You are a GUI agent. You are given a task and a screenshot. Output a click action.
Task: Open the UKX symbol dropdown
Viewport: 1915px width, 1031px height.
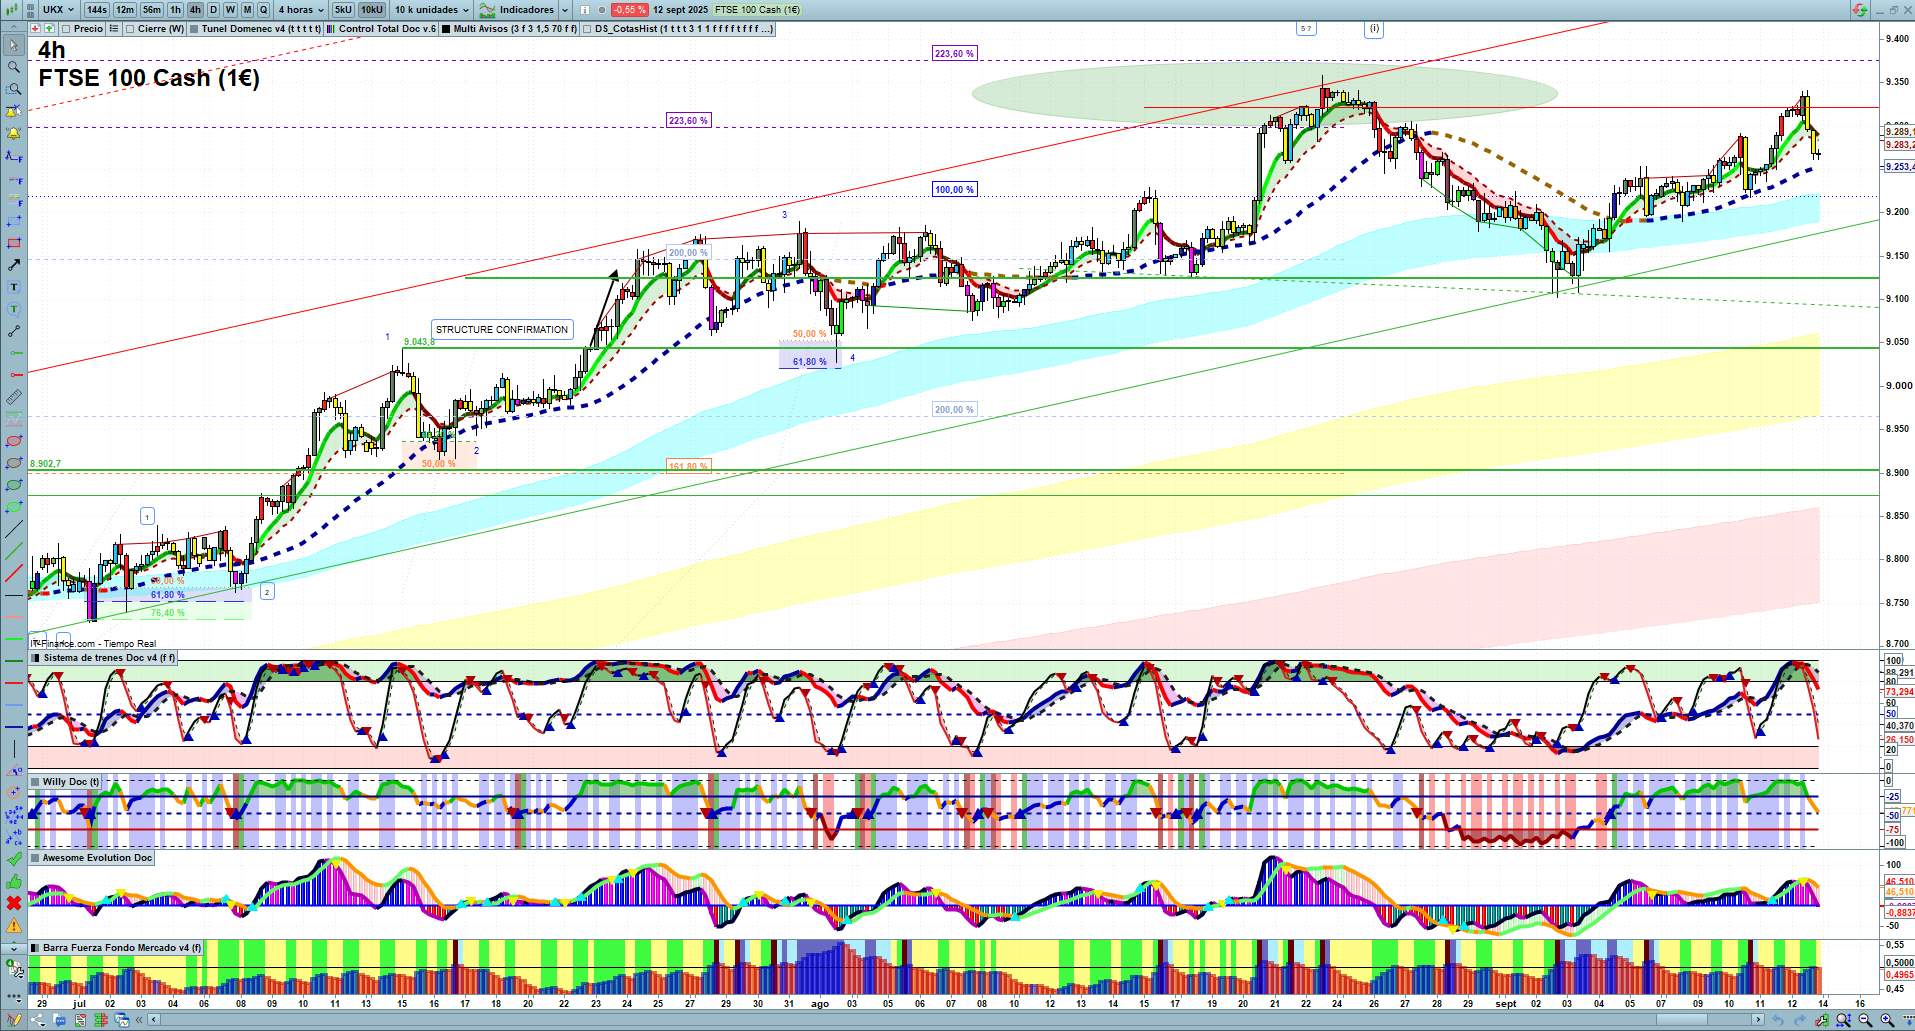58,10
